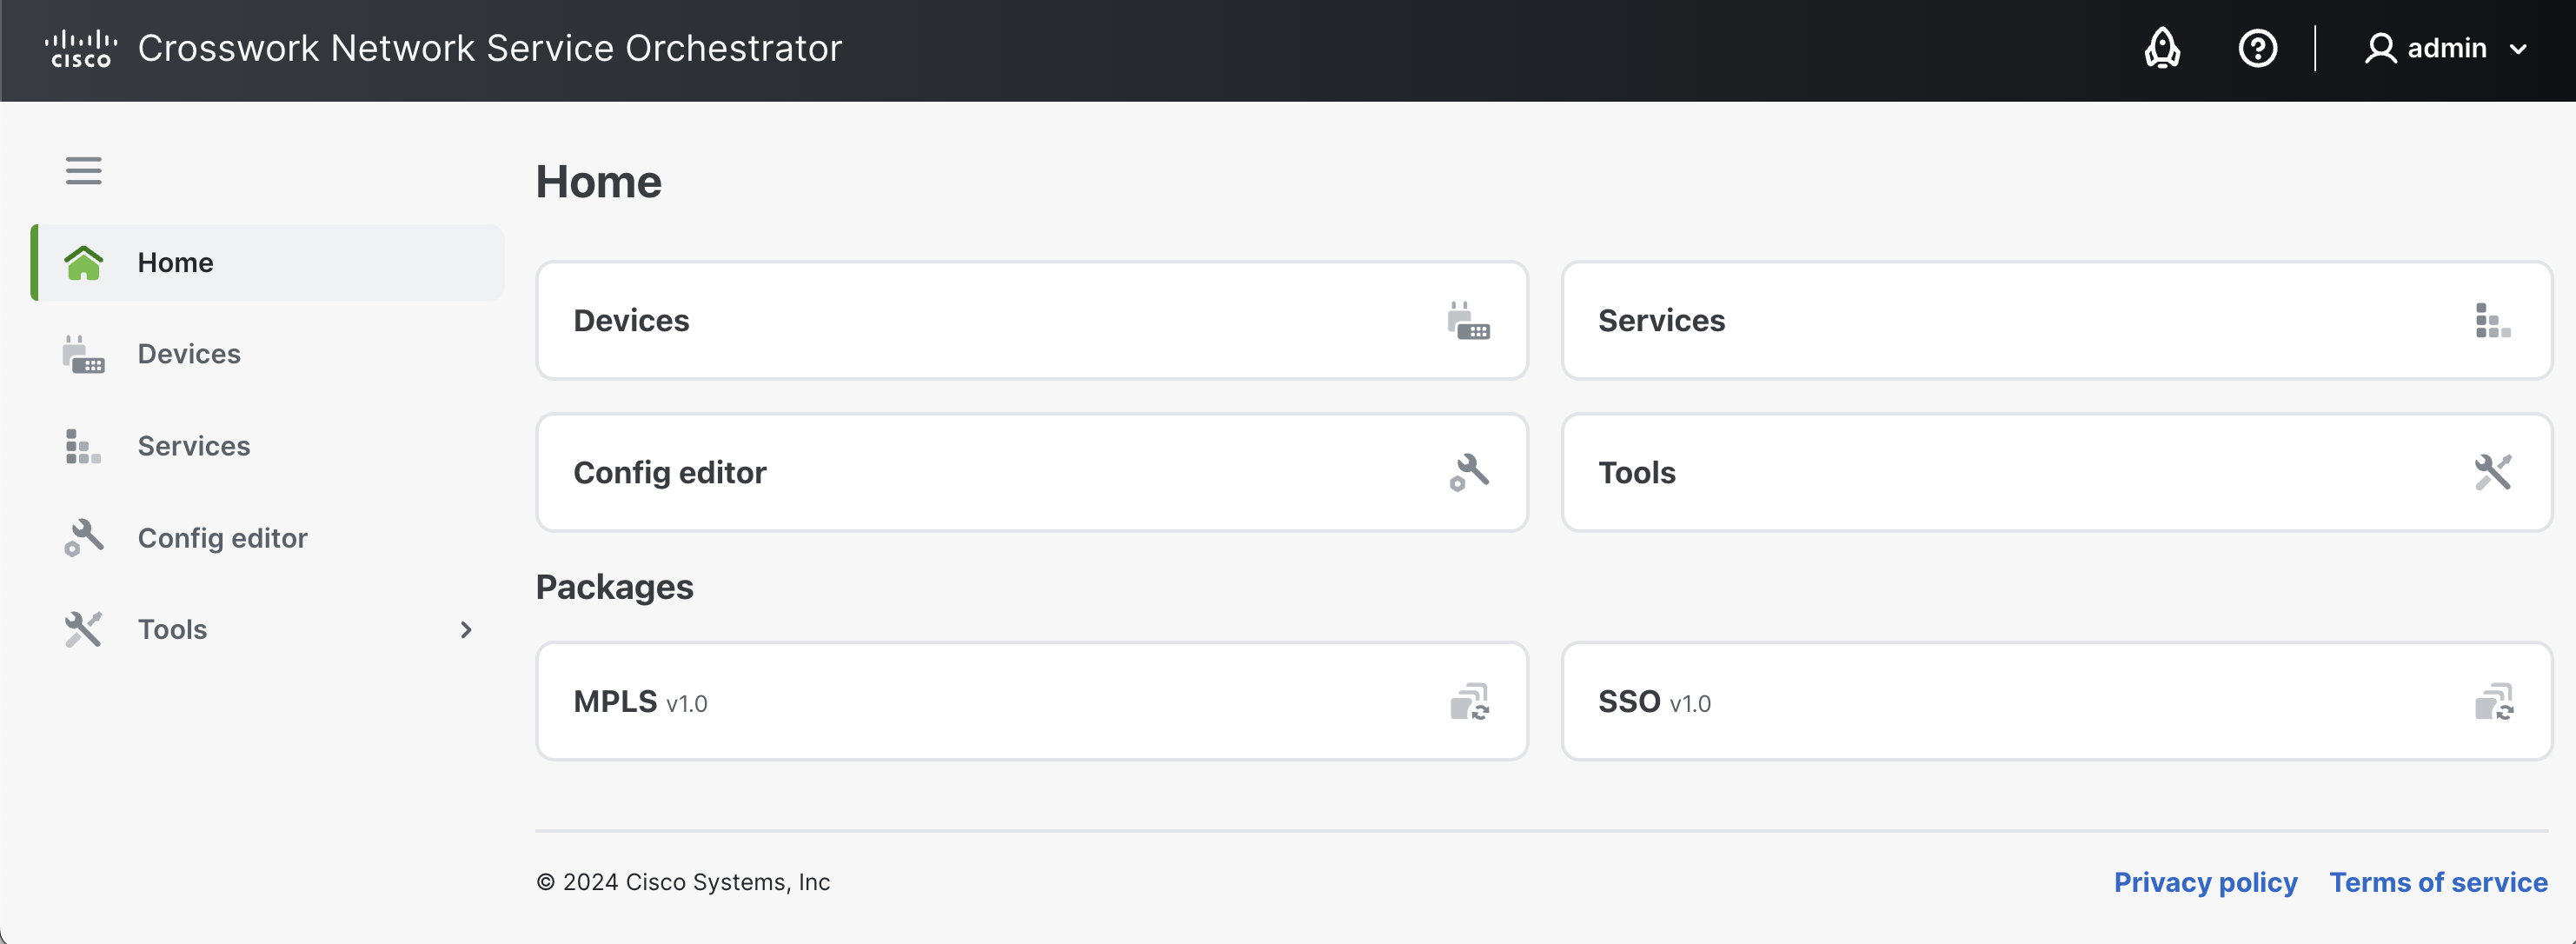2576x944 pixels.
Task: Open the Devices card on Home
Action: pos(1031,321)
